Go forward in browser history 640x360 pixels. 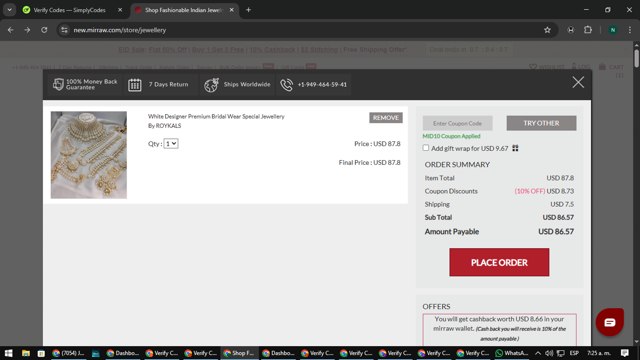pos(27,30)
